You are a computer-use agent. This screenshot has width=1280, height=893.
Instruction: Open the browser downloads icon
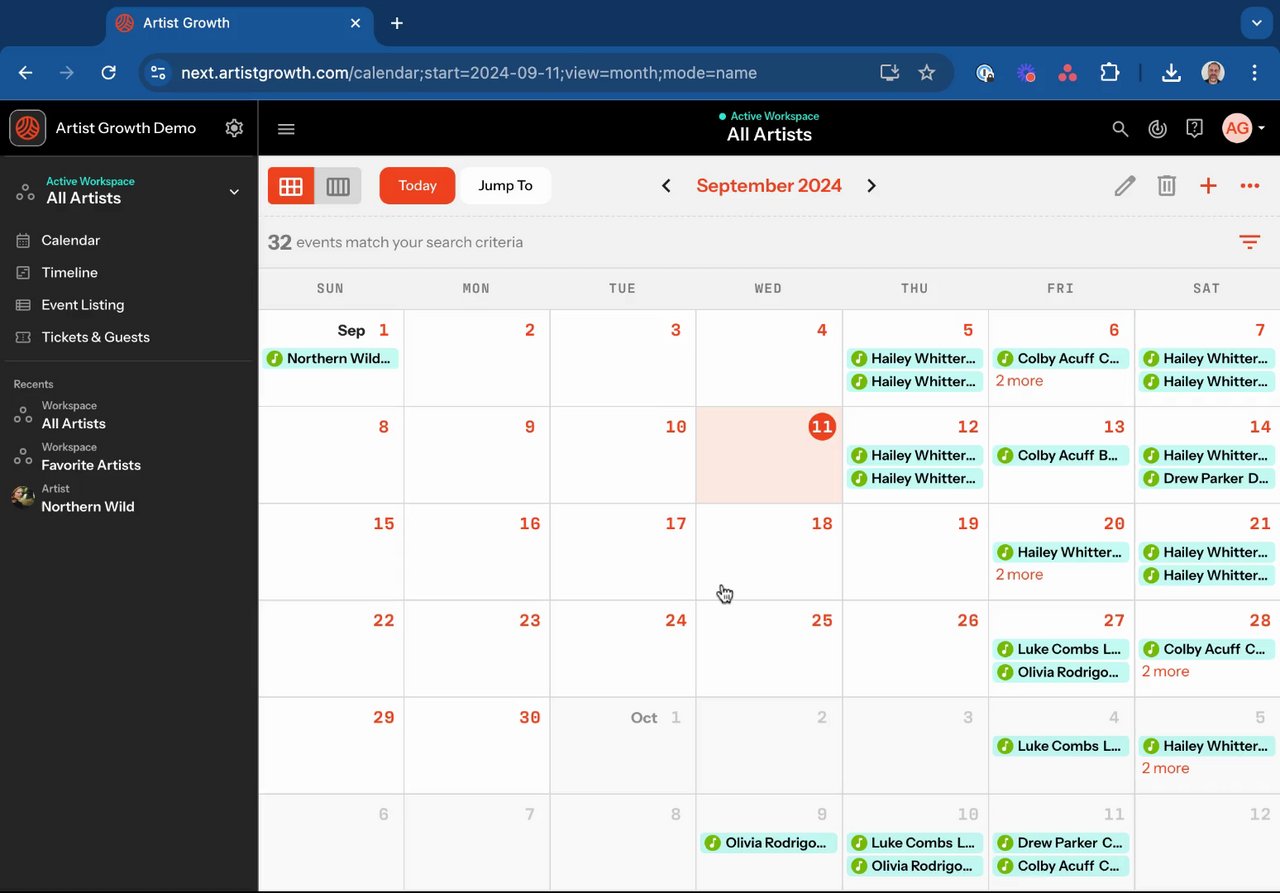(1171, 73)
